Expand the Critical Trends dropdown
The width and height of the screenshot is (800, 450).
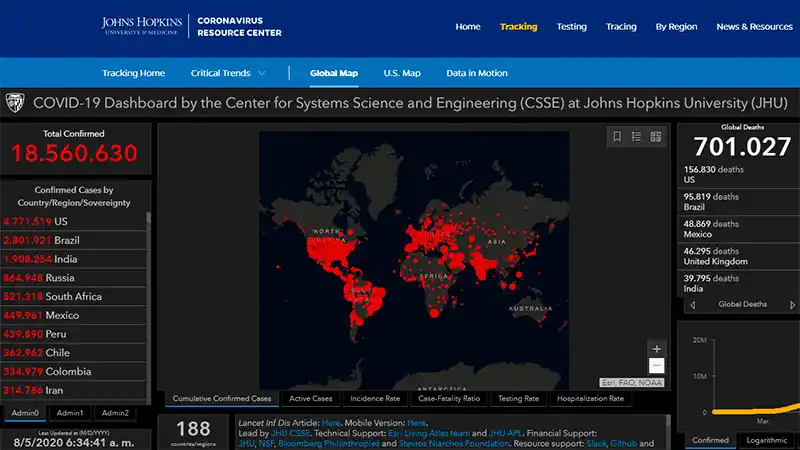point(229,73)
